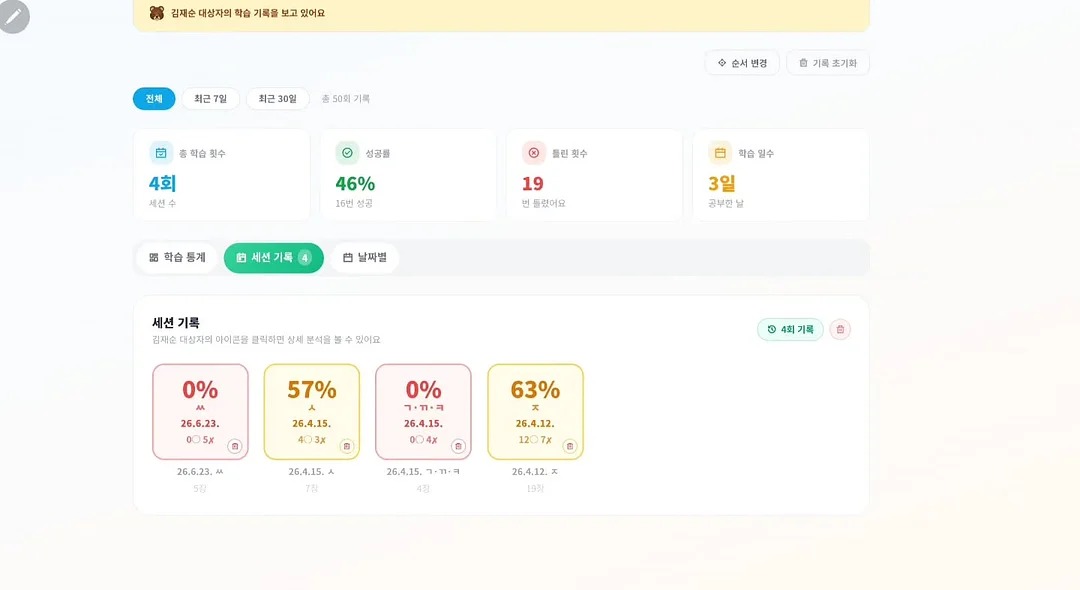Click the 19 wrong count value
1080x590 pixels.
click(x=532, y=184)
